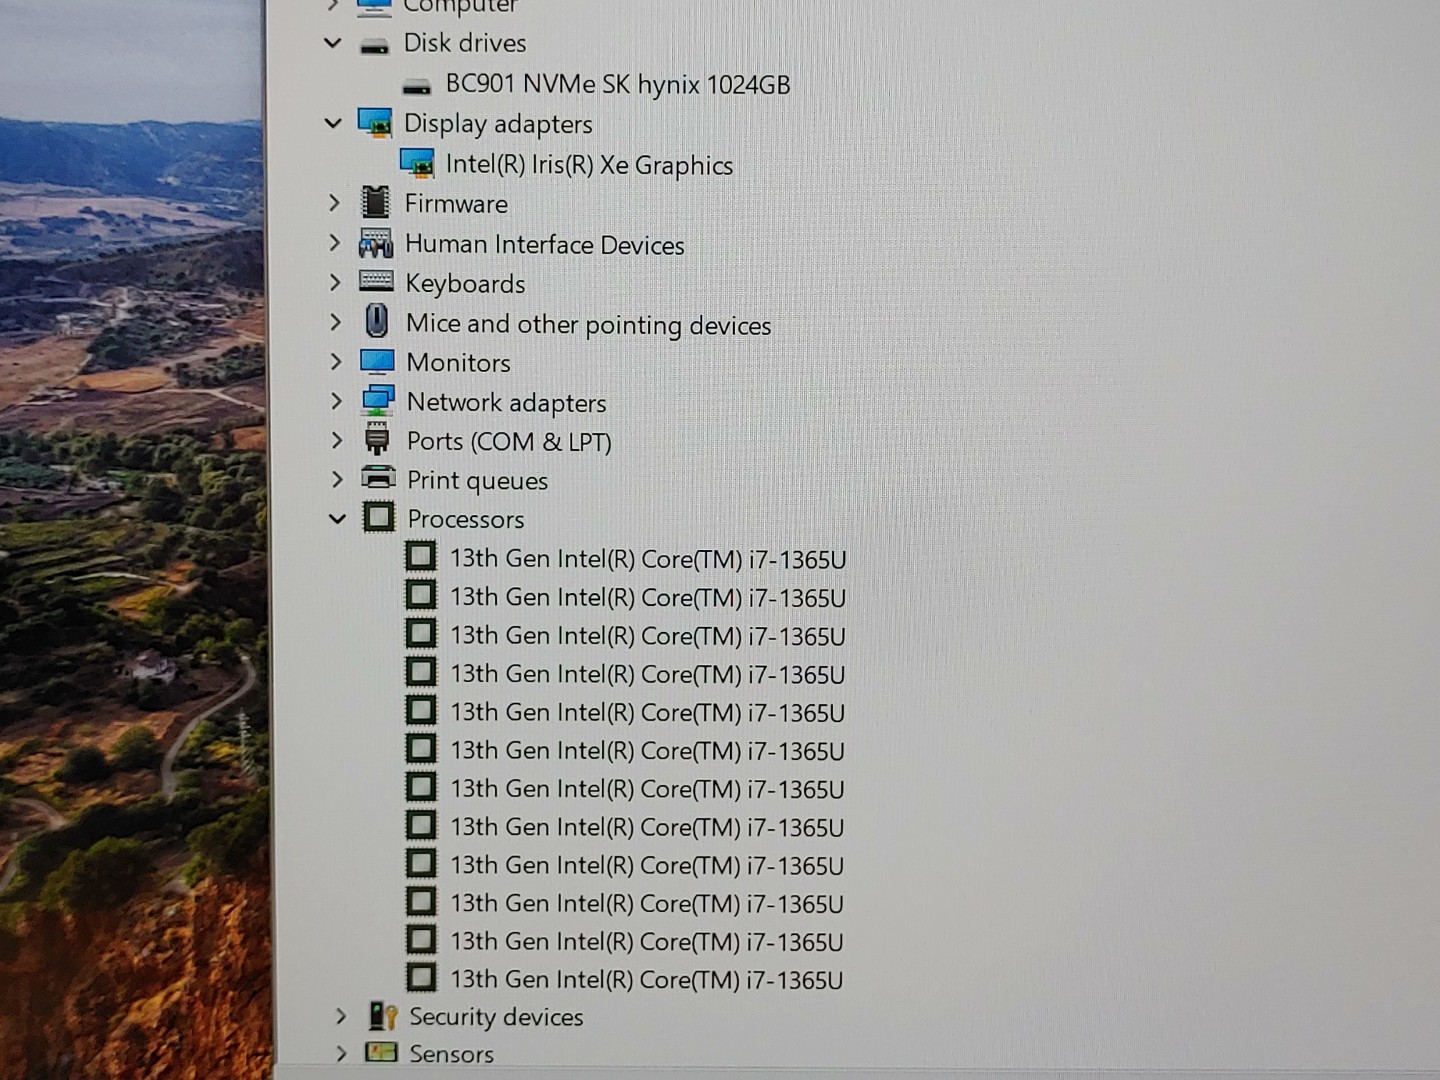
Task: Select the Security devices label
Action: tap(496, 1017)
